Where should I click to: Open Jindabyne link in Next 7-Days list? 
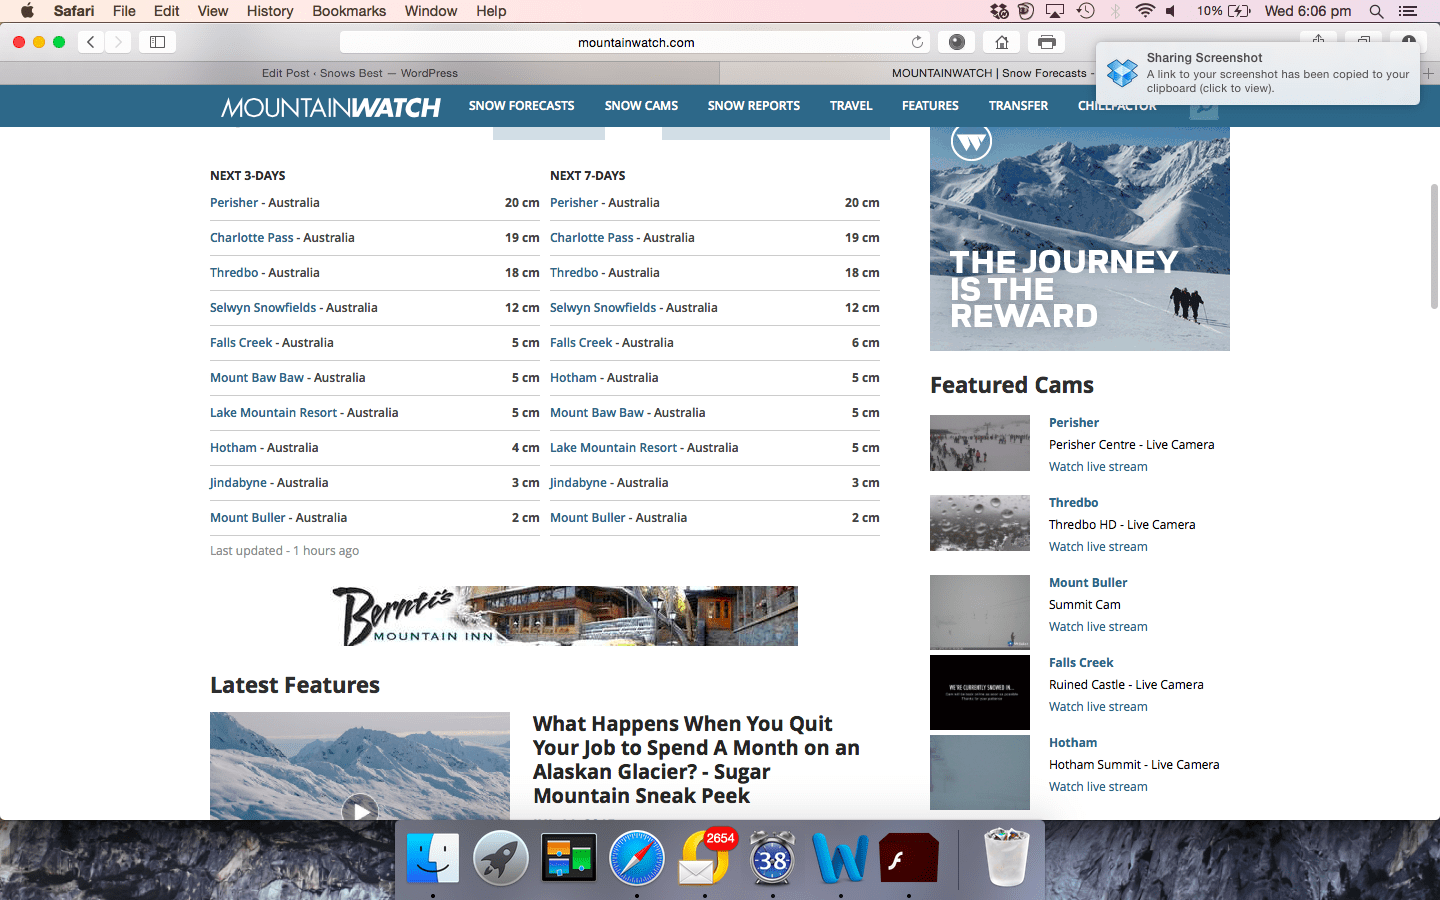pos(579,482)
